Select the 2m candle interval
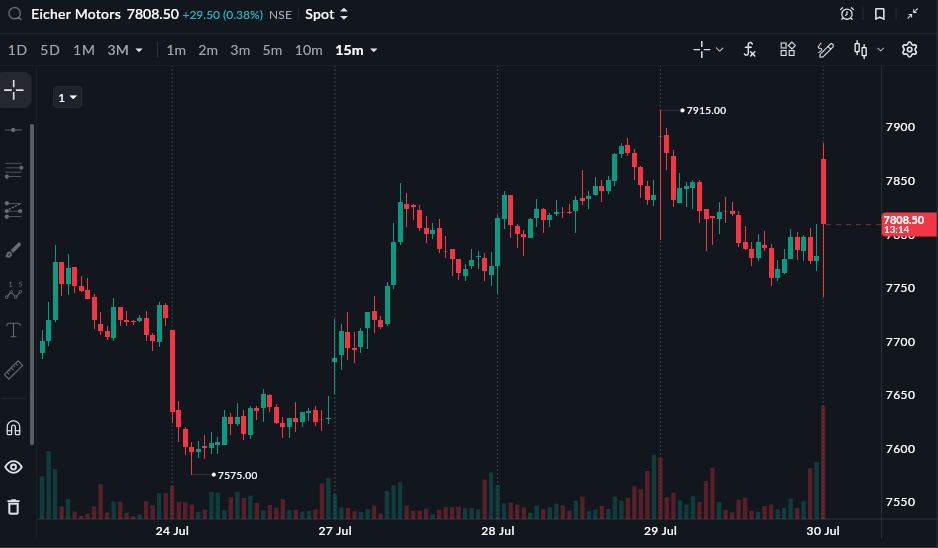938x548 pixels. point(208,50)
